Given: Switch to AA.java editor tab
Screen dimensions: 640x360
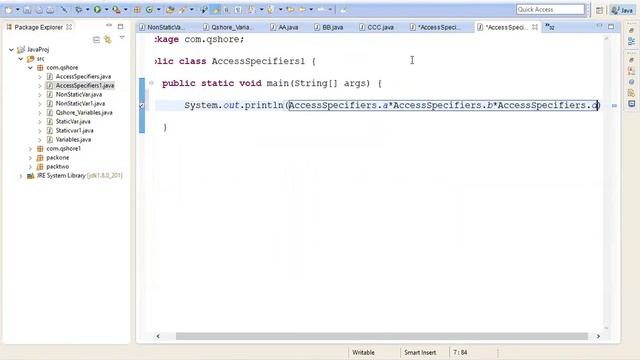Looking at the screenshot, I should tap(284, 27).
